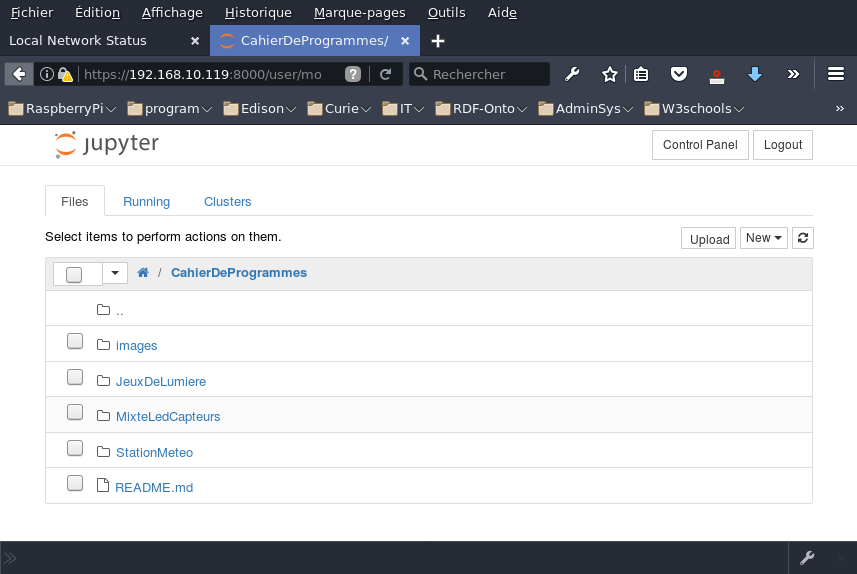Select the StationMeteo folder checkbox
This screenshot has height=574, width=857.
[x=75, y=448]
